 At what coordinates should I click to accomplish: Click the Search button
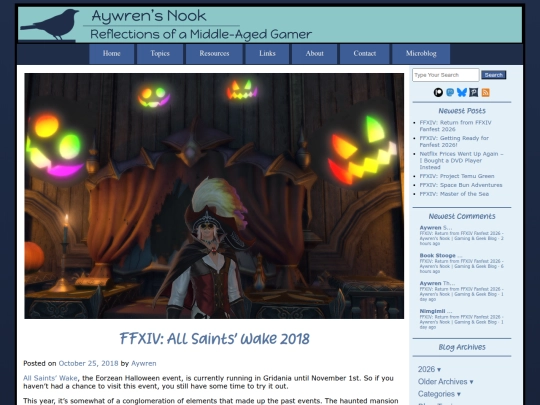click(494, 75)
